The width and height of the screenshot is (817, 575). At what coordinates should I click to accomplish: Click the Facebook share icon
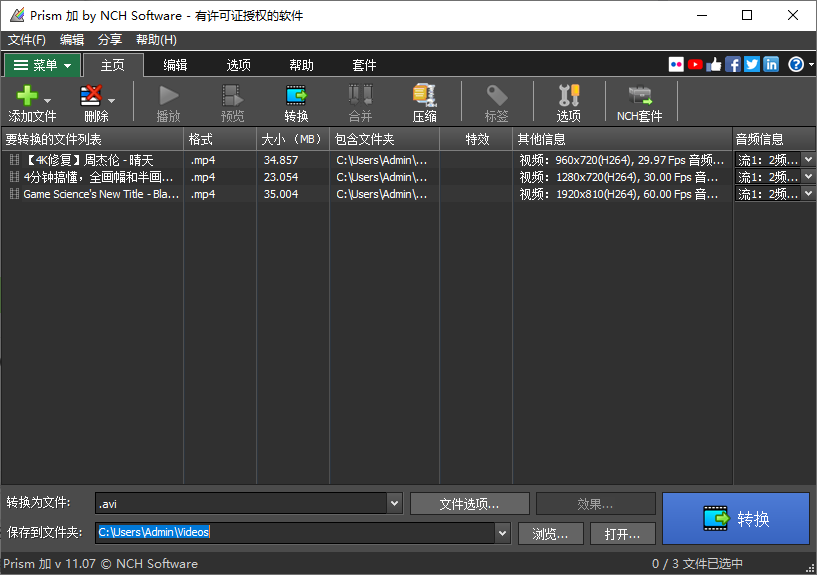coord(733,64)
